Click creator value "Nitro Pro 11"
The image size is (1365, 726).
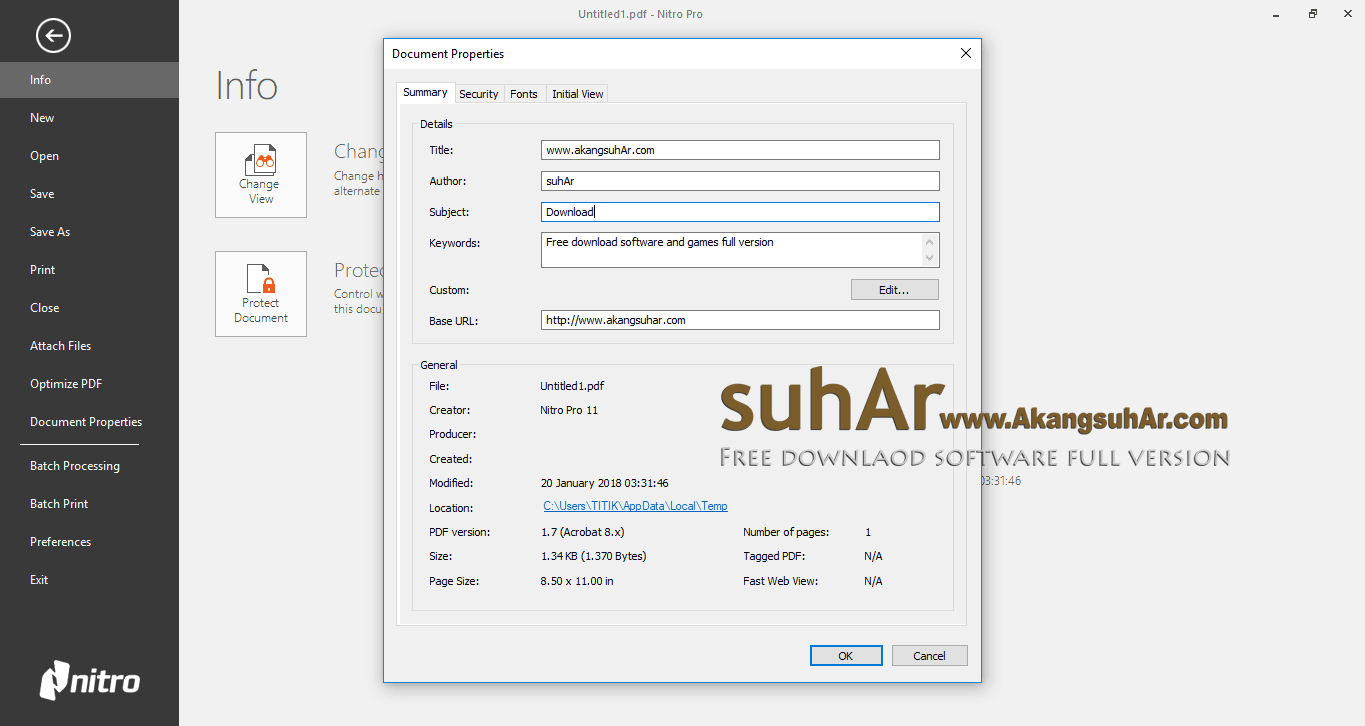tap(569, 410)
